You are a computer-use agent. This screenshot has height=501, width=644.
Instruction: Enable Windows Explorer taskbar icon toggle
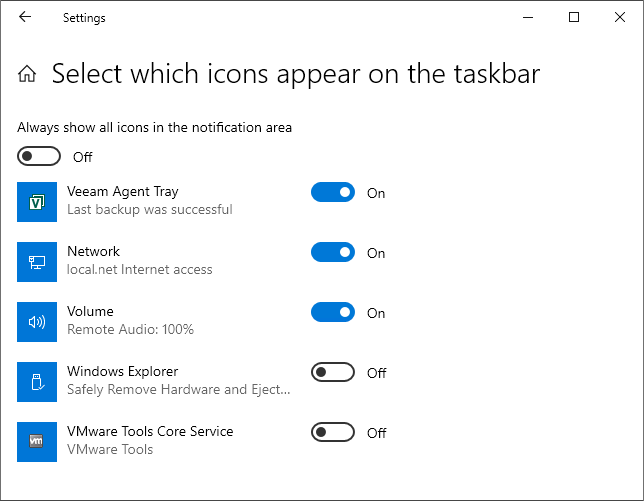[x=333, y=373]
